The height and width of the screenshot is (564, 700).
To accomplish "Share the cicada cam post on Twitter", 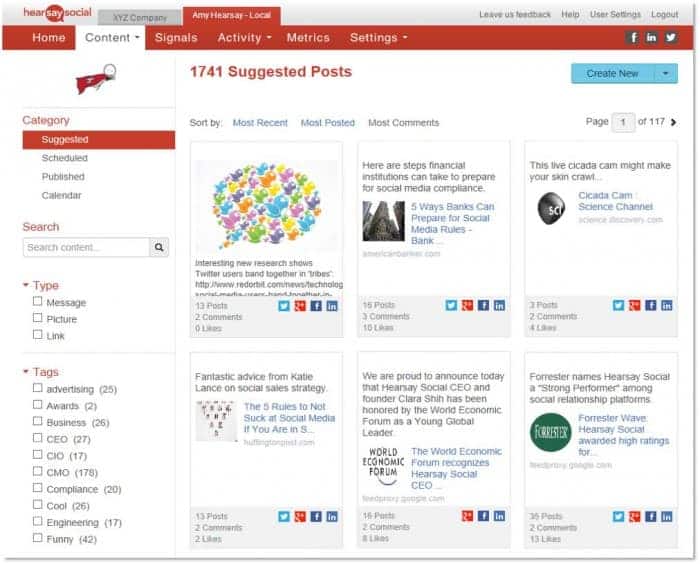I will [618, 305].
